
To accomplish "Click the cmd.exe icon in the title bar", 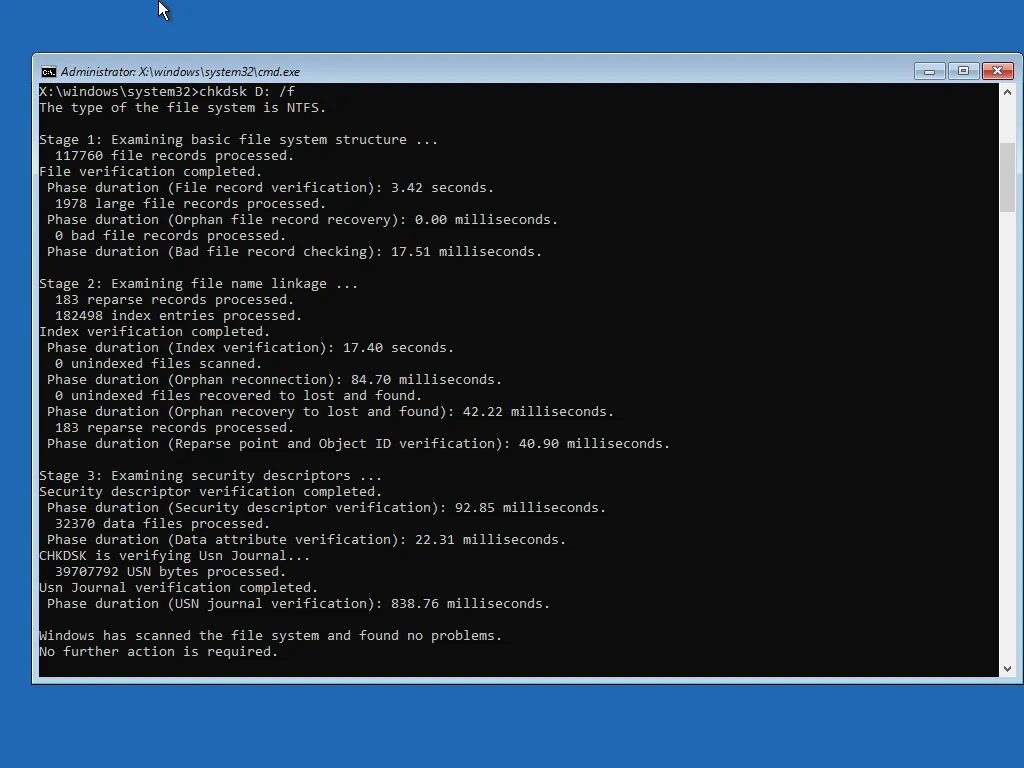I will pos(48,72).
